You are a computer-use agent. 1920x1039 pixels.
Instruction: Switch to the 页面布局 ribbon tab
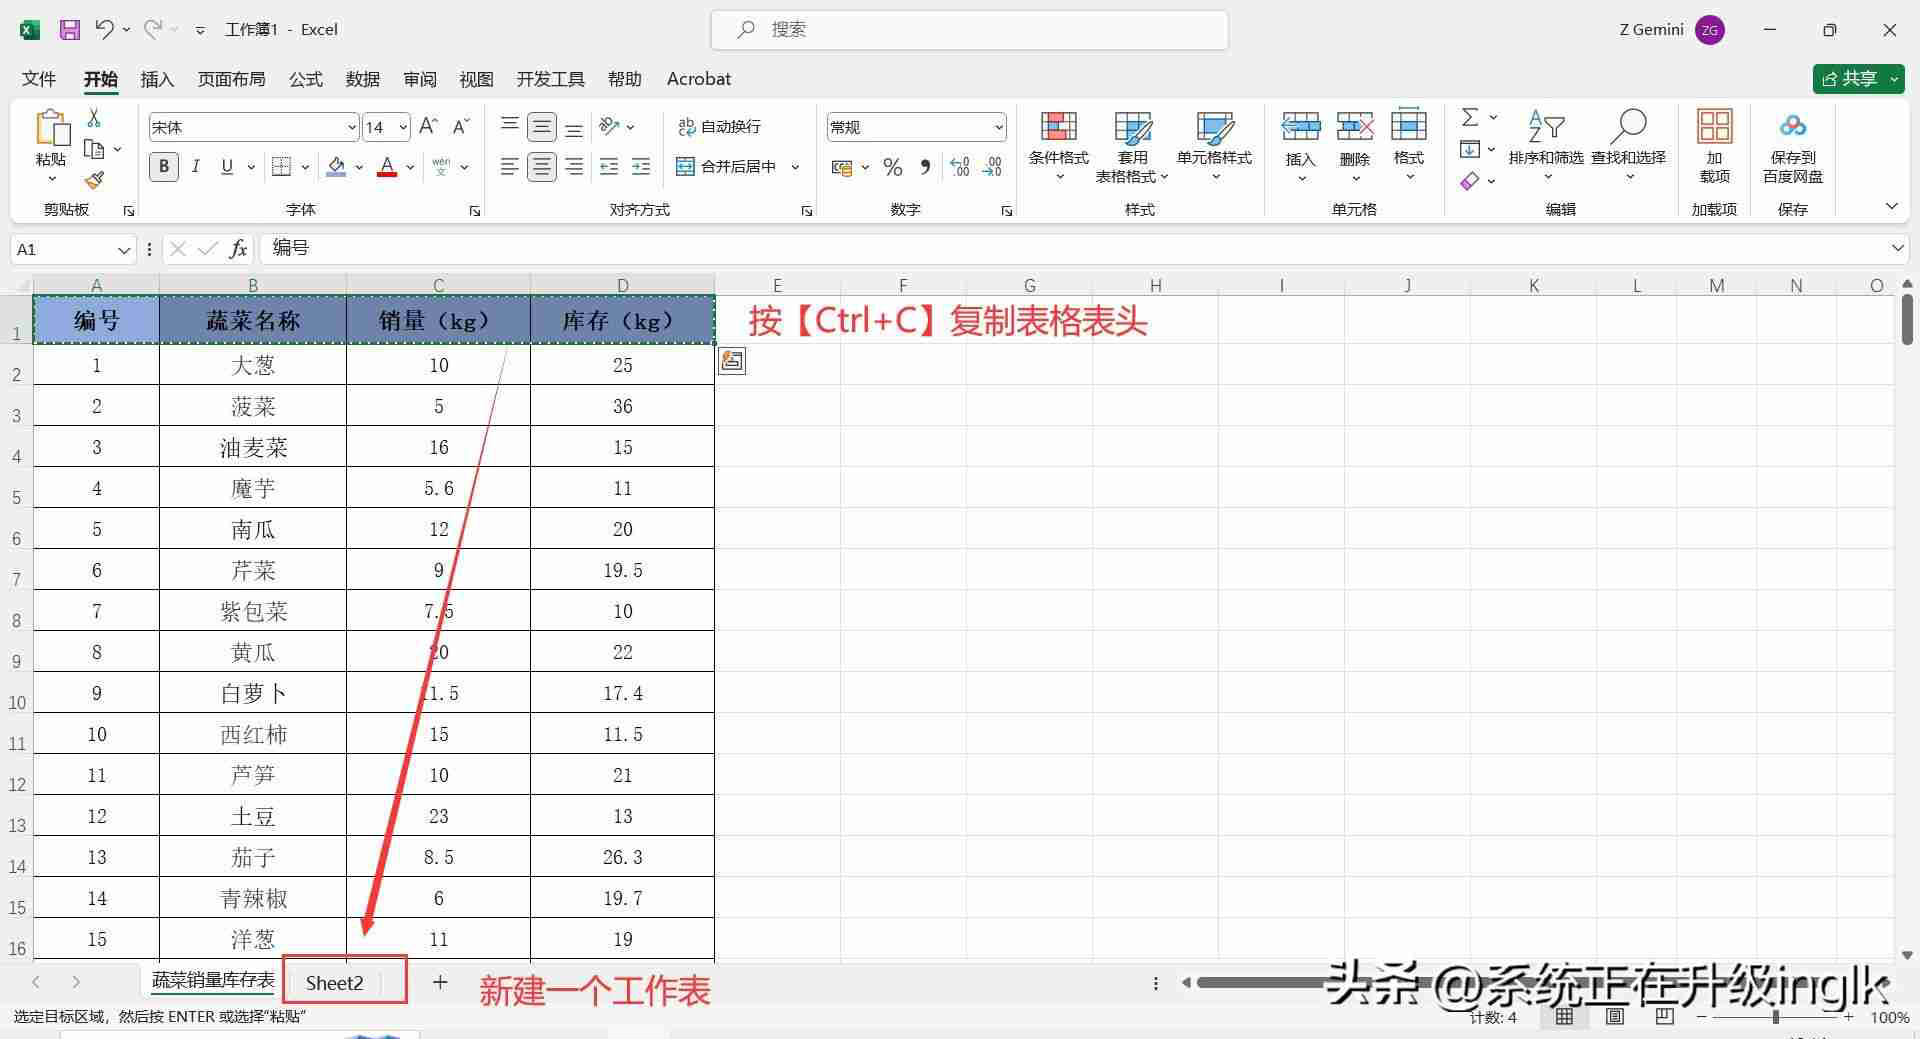231,79
